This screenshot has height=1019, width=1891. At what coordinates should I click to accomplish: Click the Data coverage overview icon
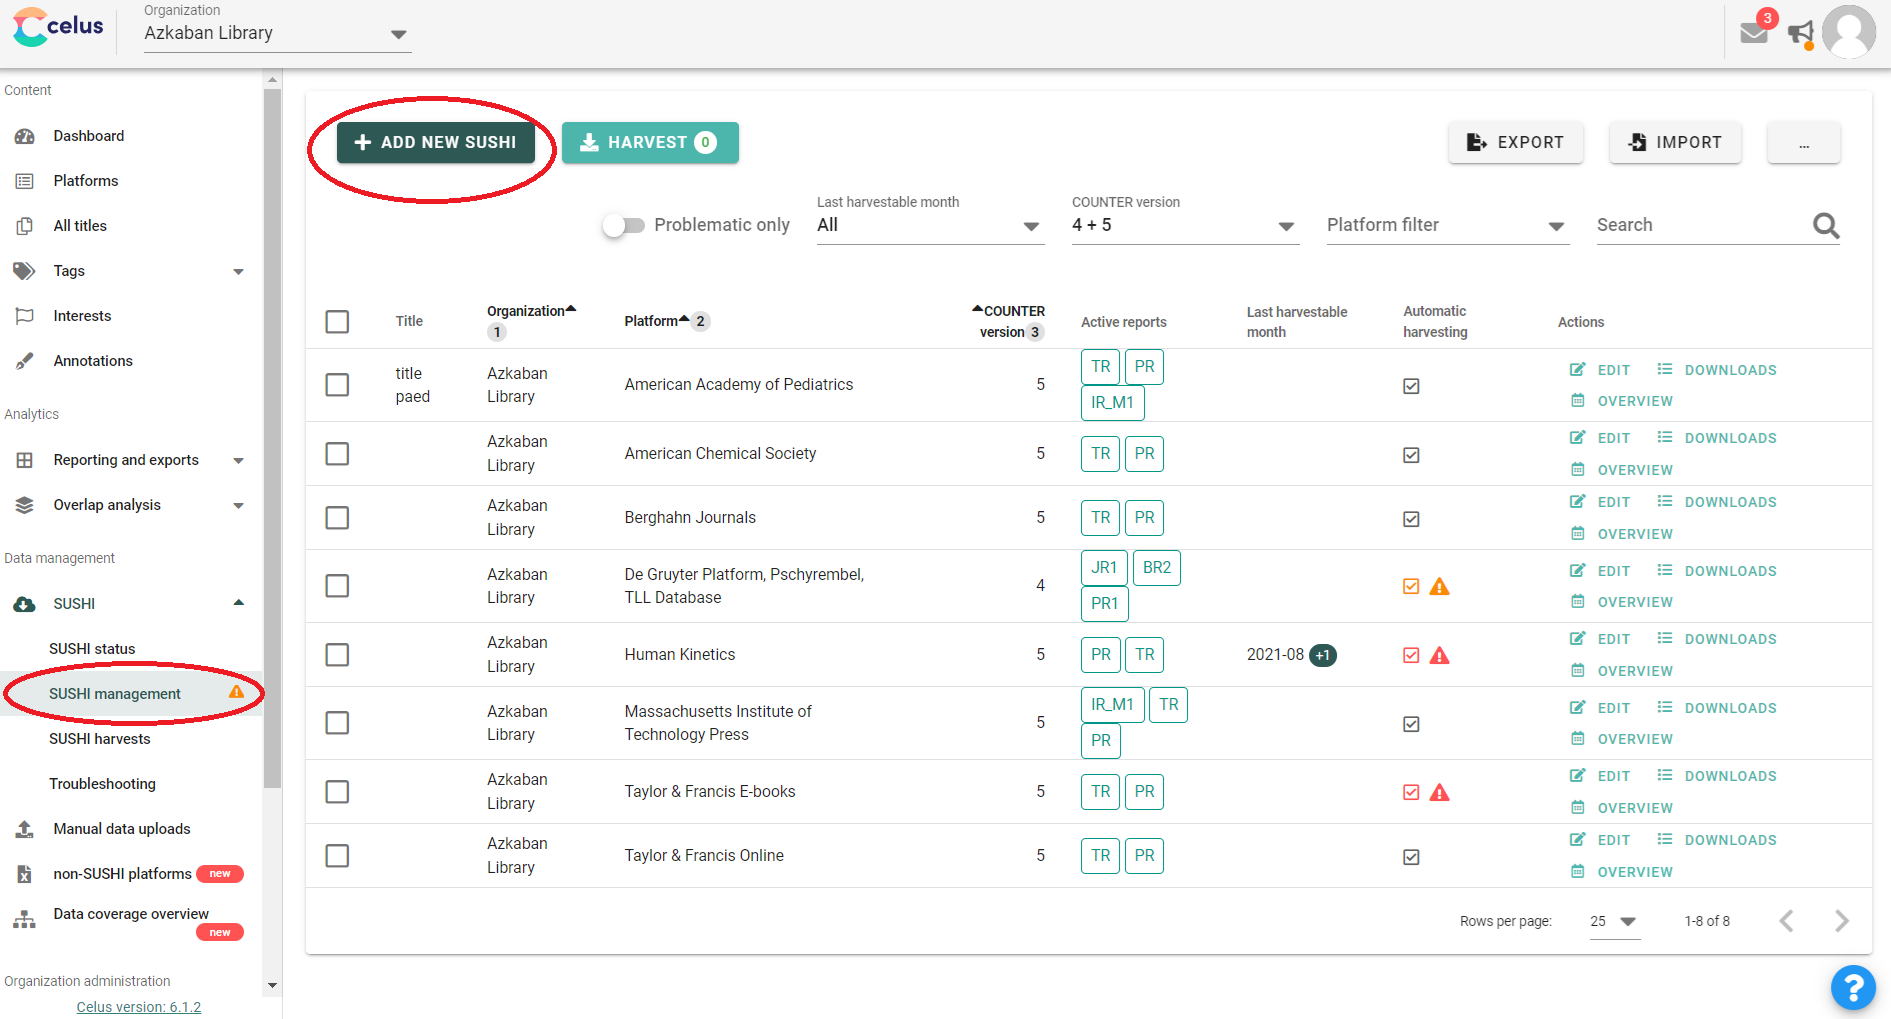point(25,920)
